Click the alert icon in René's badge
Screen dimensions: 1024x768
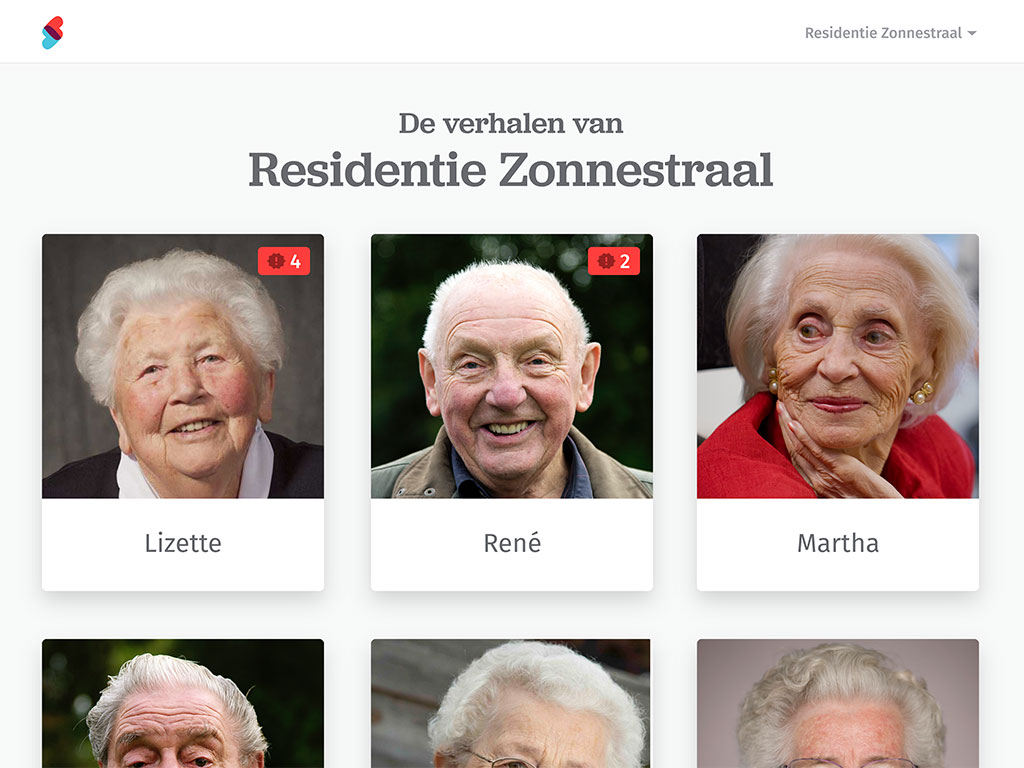(606, 261)
